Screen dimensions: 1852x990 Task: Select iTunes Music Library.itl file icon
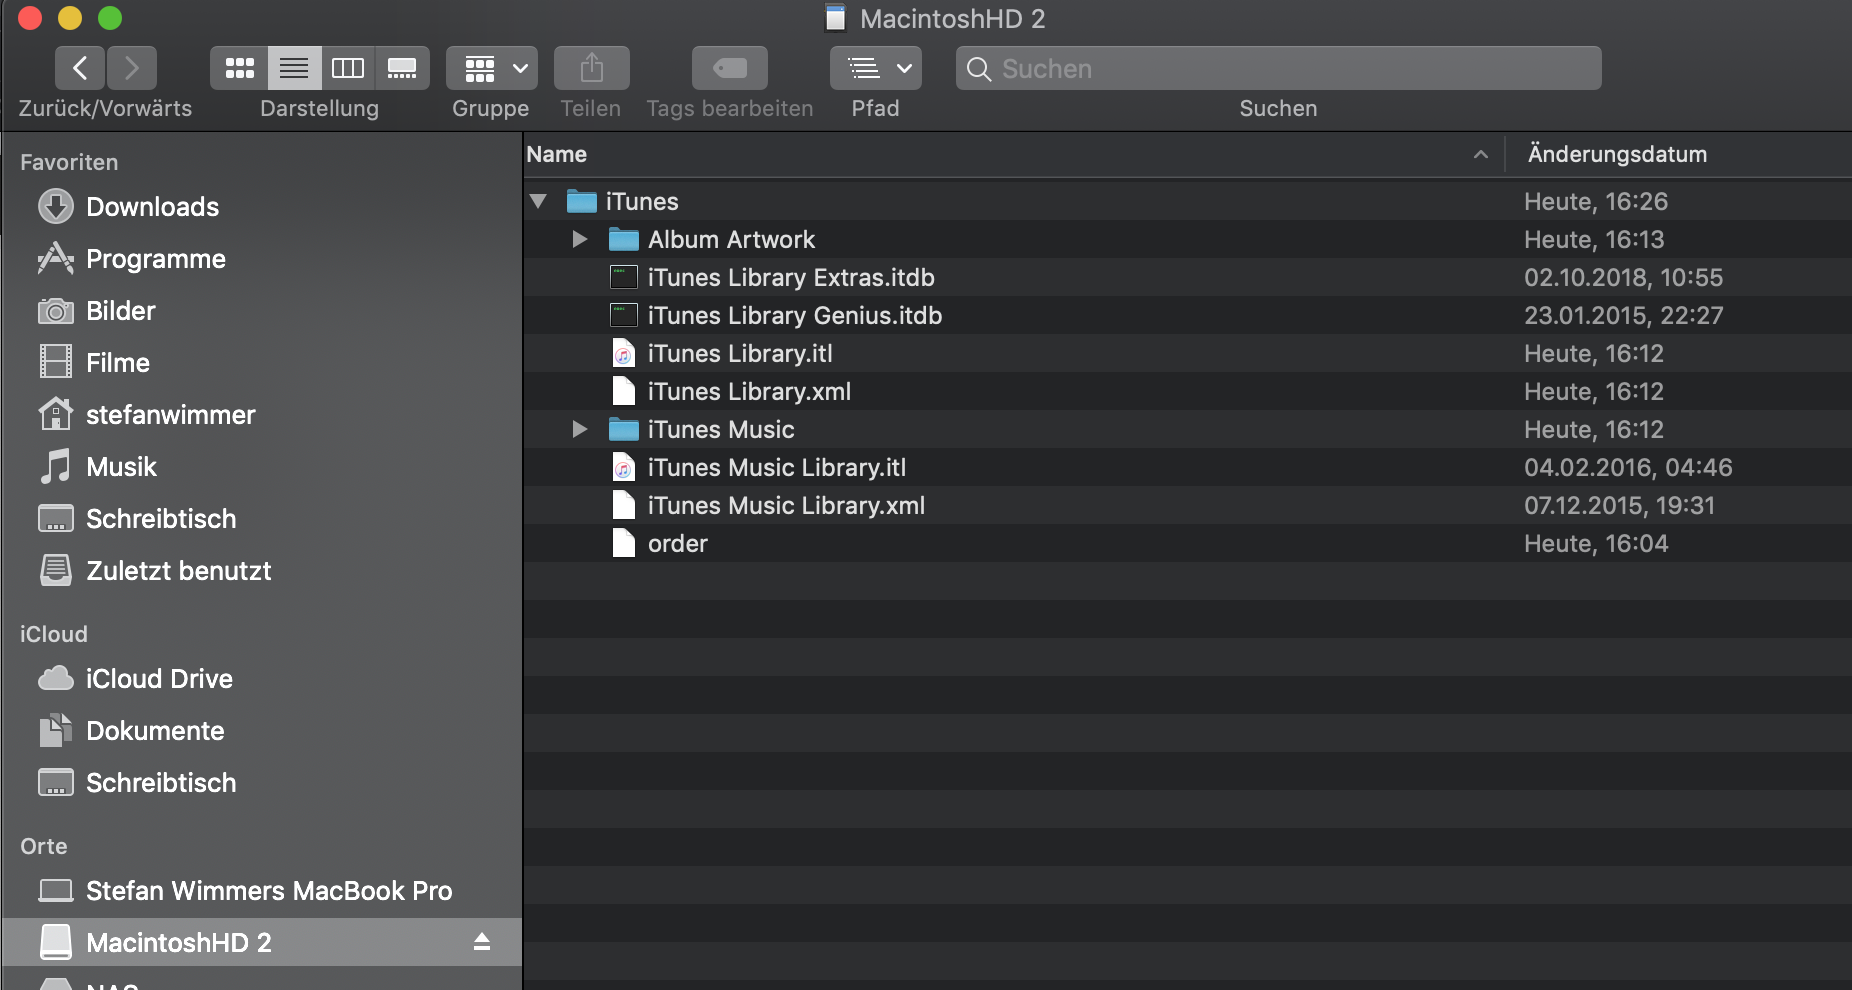pyautogui.click(x=624, y=467)
